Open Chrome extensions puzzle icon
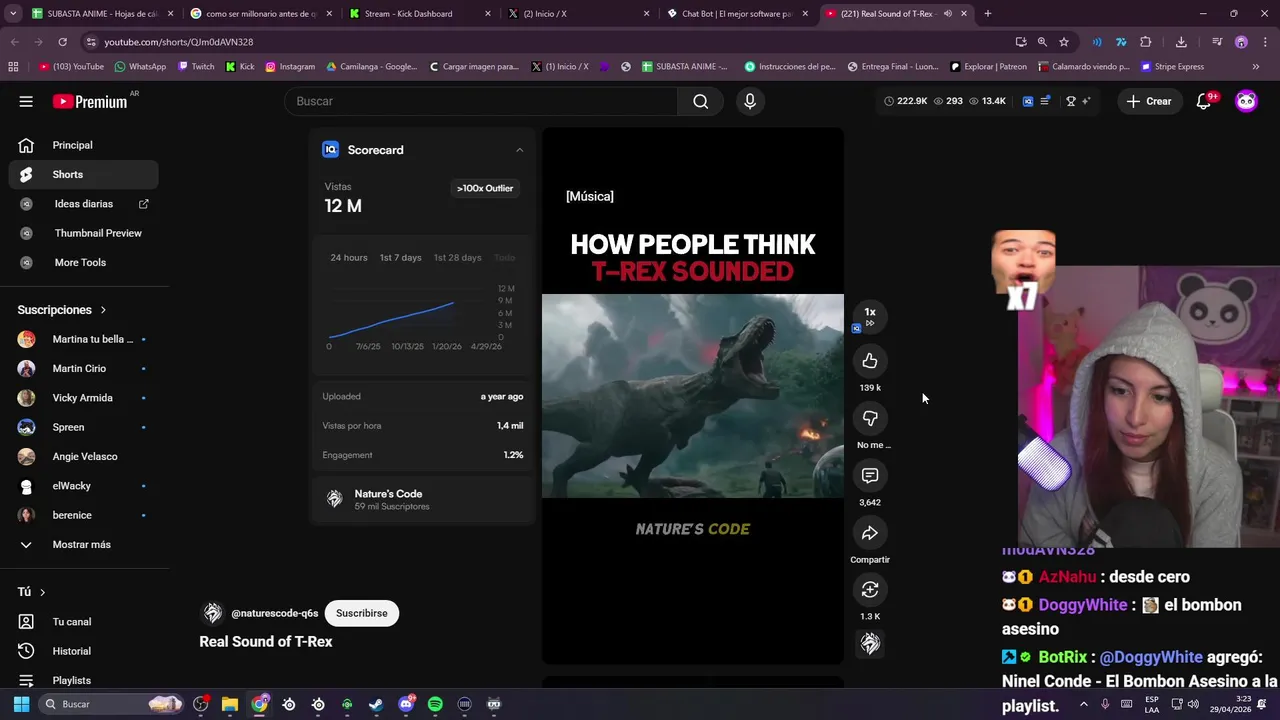1280x720 pixels. (x=1146, y=42)
